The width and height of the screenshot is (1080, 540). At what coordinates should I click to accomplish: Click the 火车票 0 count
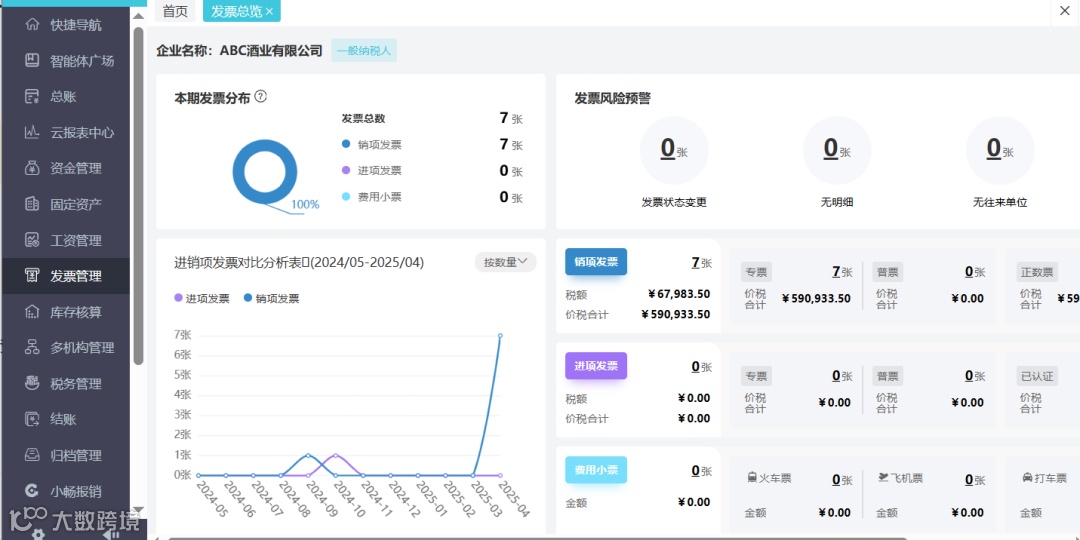click(836, 480)
